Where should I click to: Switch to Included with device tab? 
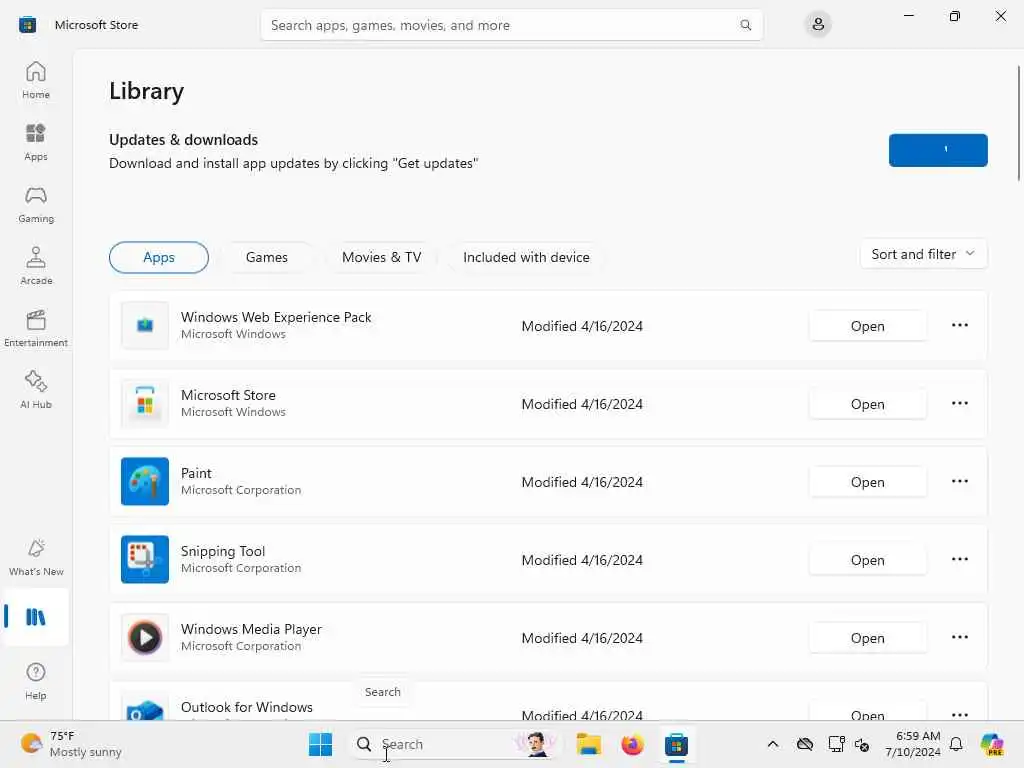tap(526, 257)
